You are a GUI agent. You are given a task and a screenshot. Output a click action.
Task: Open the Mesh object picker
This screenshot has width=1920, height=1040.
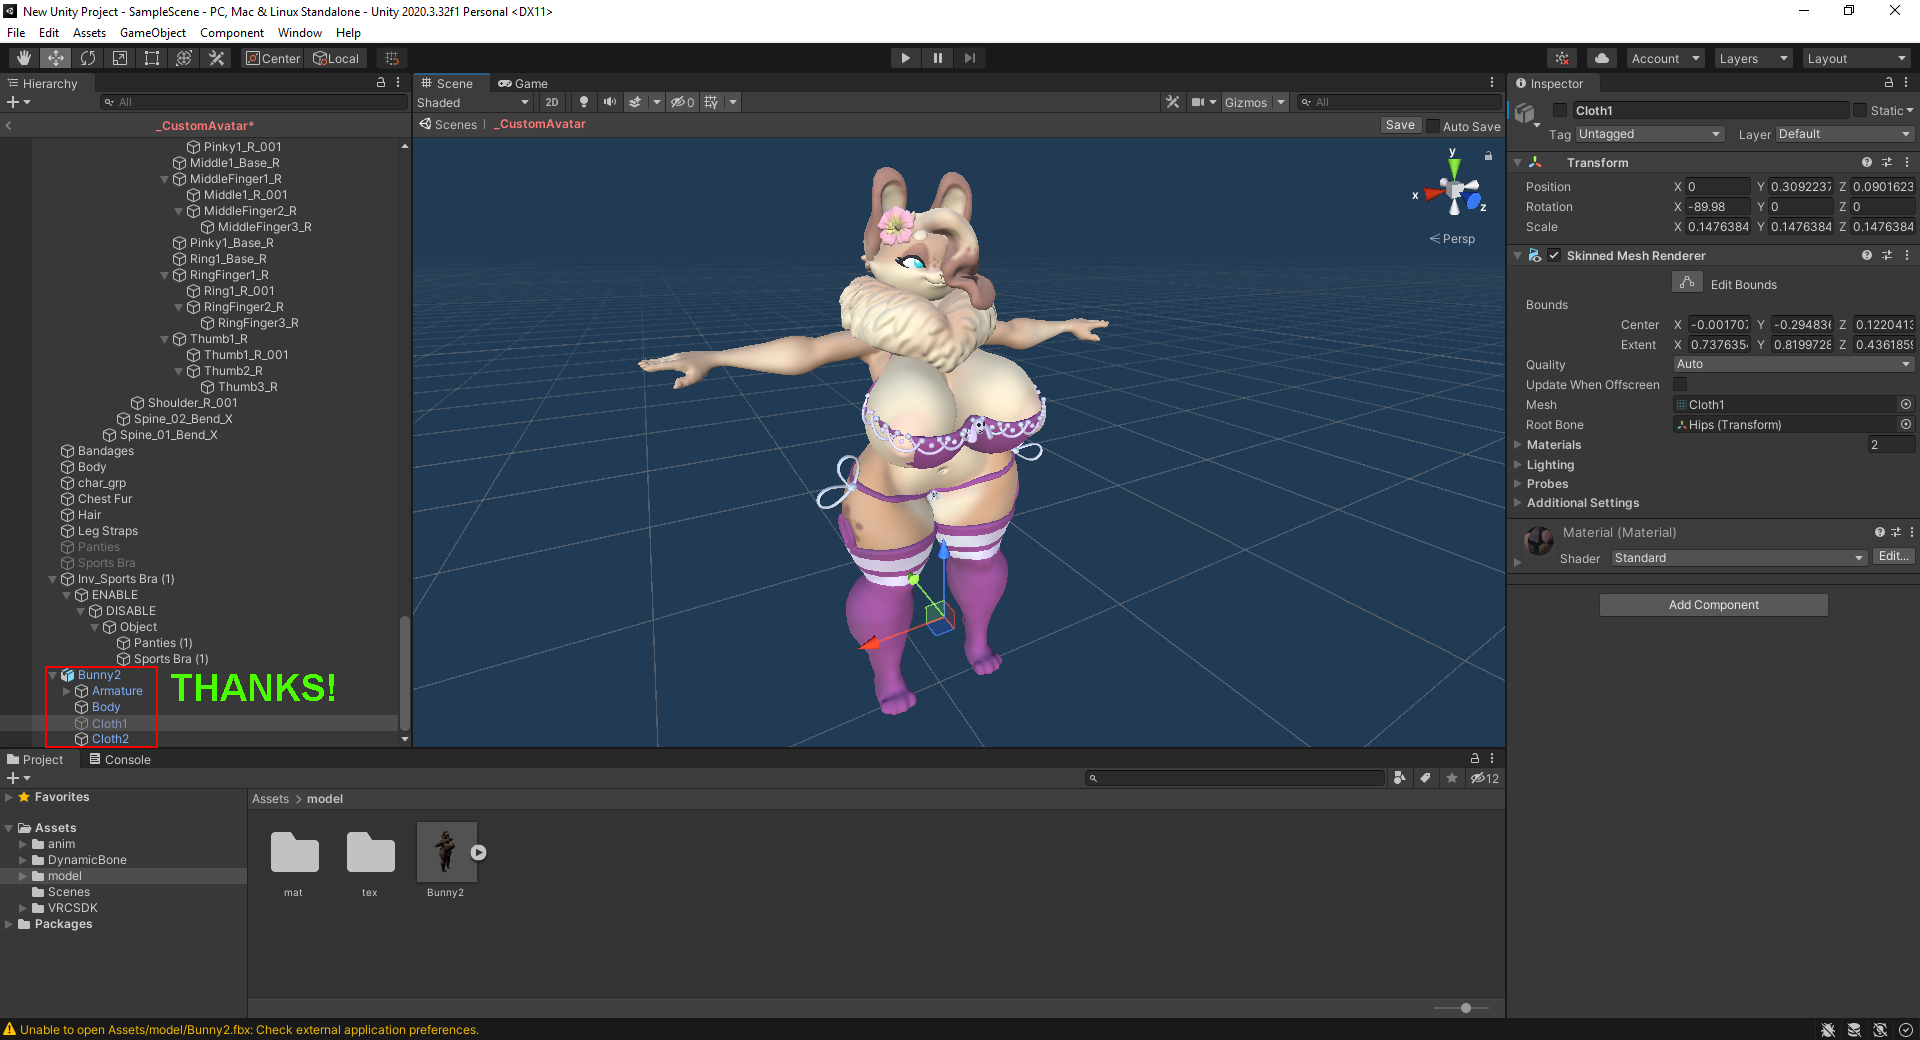coord(1906,404)
